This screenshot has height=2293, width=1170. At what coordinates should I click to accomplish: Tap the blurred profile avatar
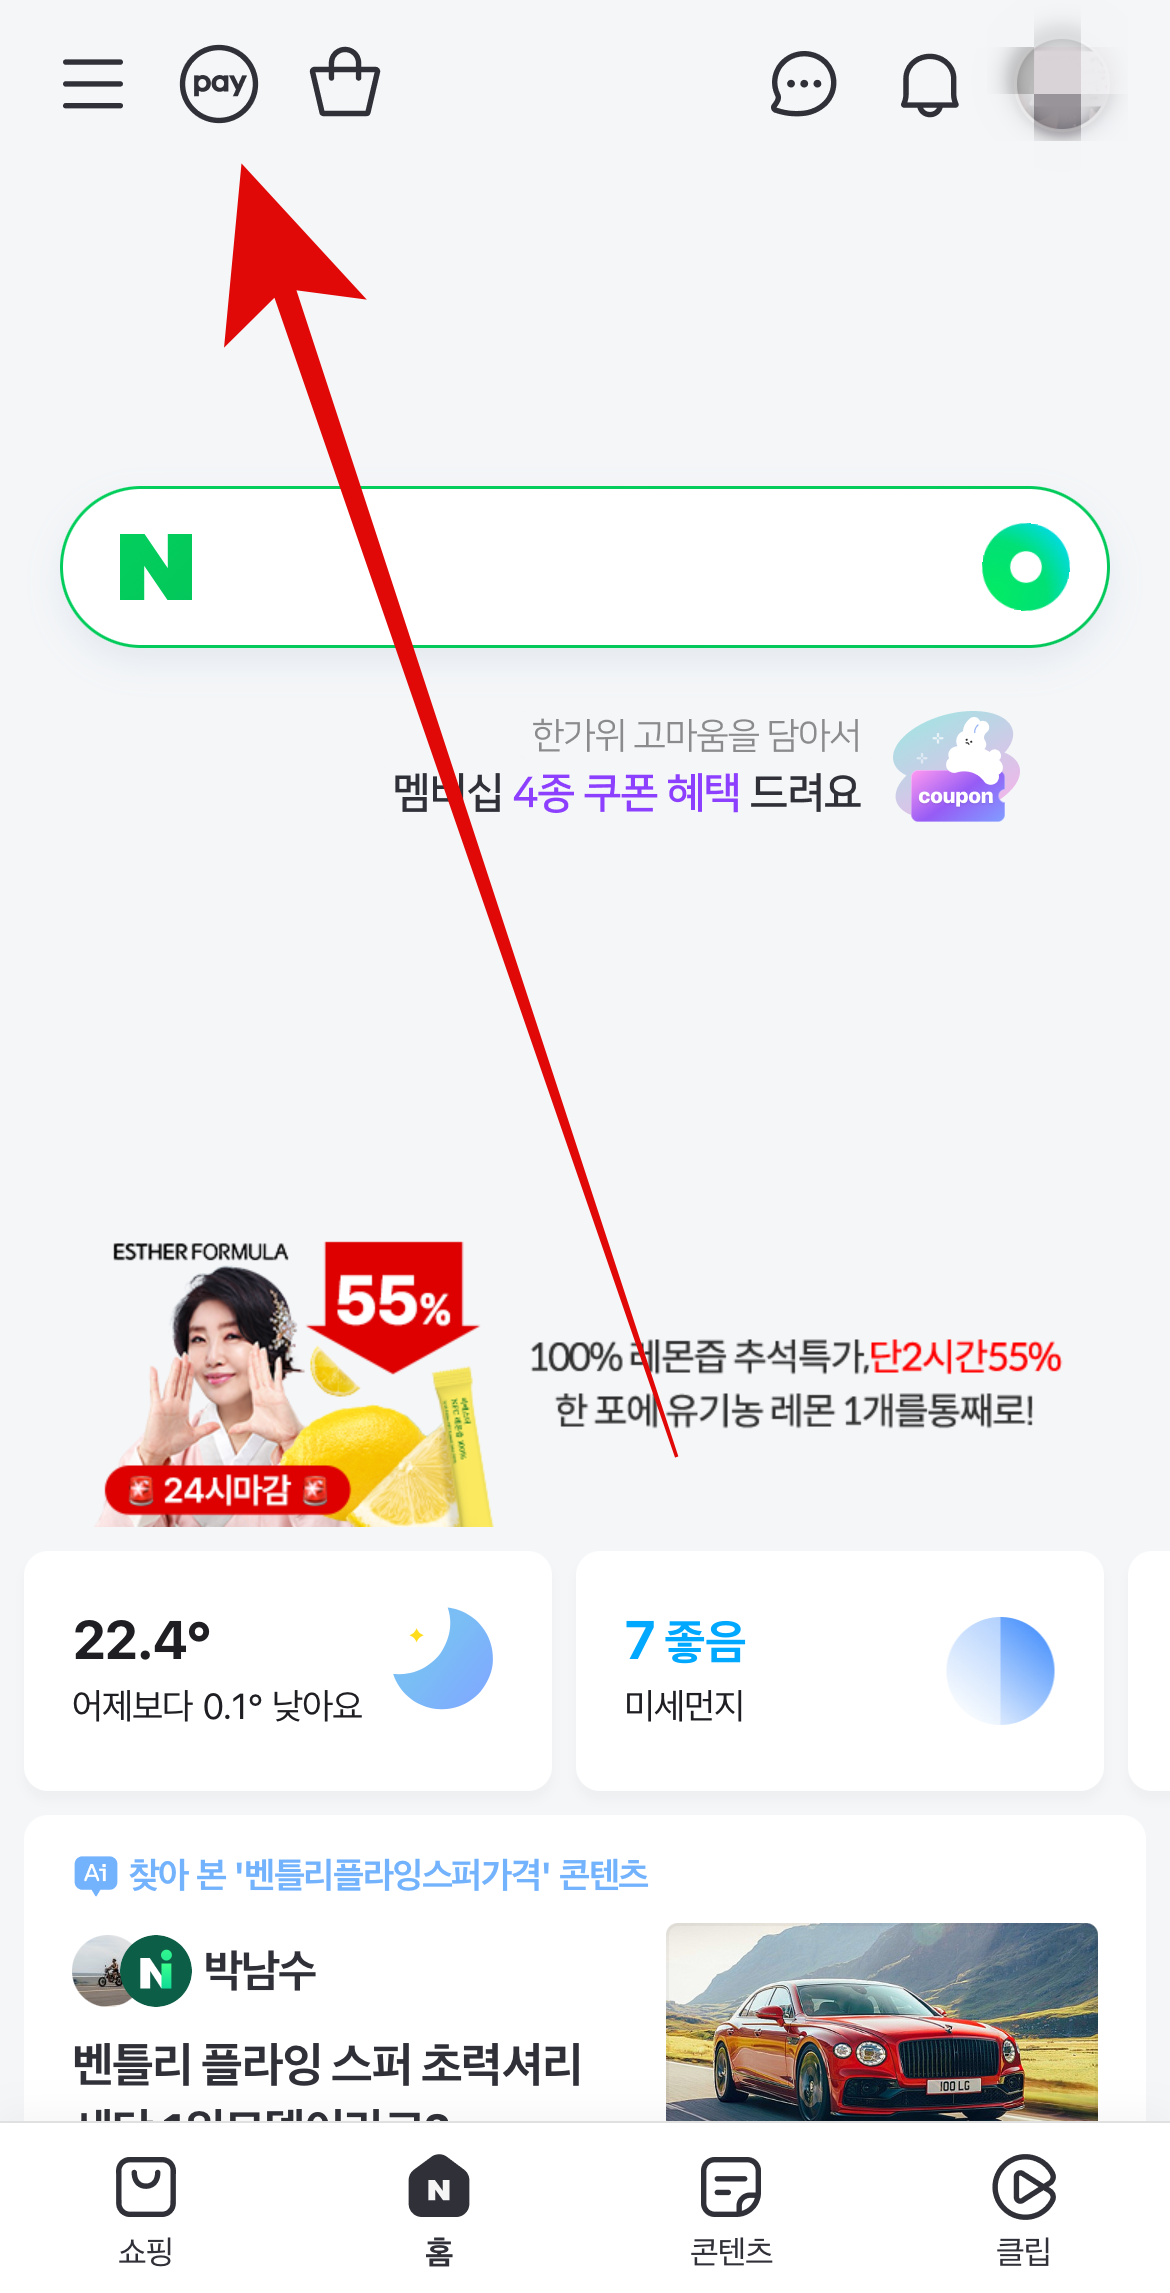click(x=1062, y=84)
